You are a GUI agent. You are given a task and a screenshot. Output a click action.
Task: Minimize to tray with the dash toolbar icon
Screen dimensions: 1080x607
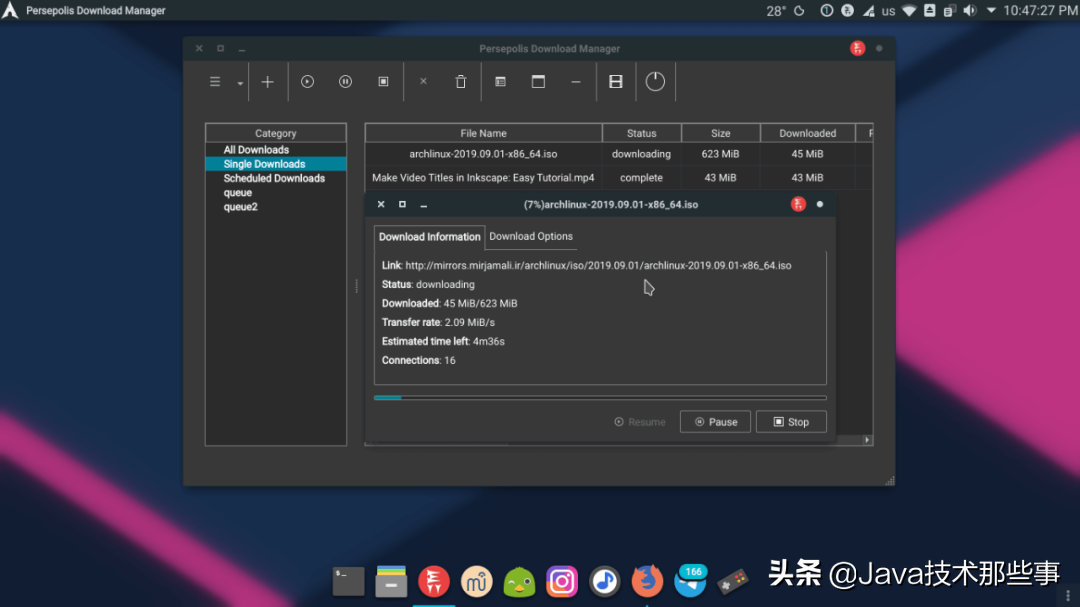[576, 82]
